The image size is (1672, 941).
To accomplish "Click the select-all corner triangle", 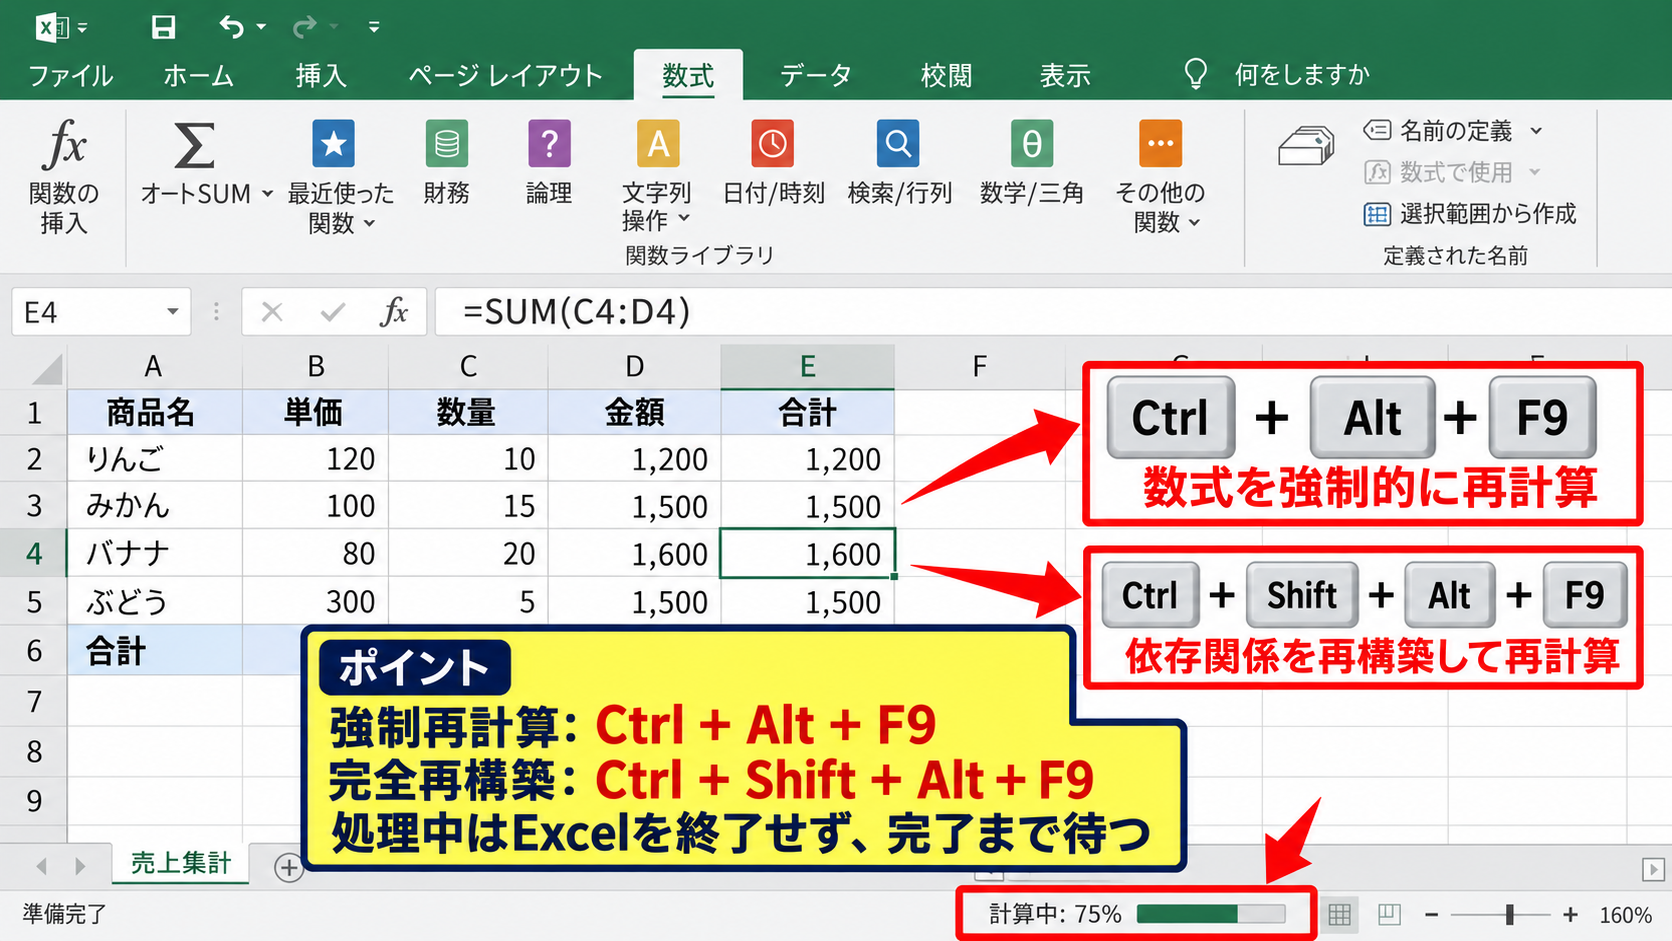I will pyautogui.click(x=47, y=370).
